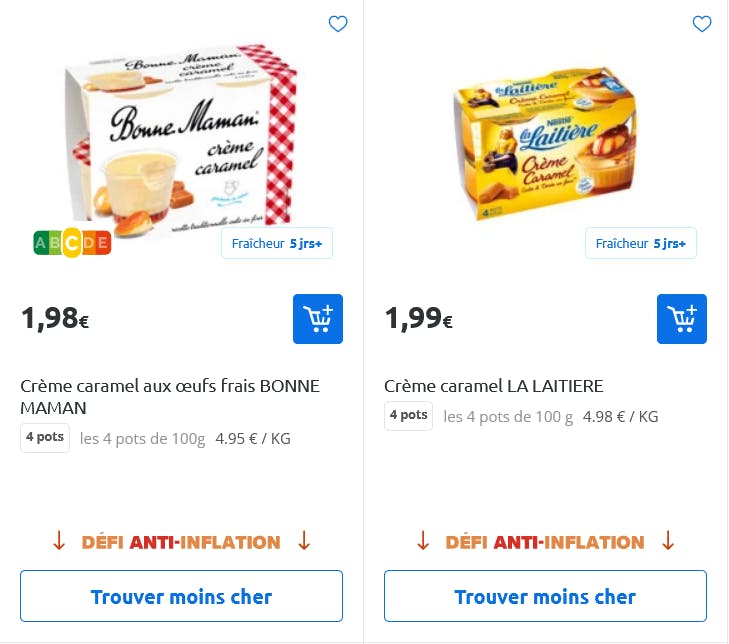This screenshot has width=729, height=644.
Task: Add La Laitière crème caramel to cart
Action: pyautogui.click(x=682, y=319)
